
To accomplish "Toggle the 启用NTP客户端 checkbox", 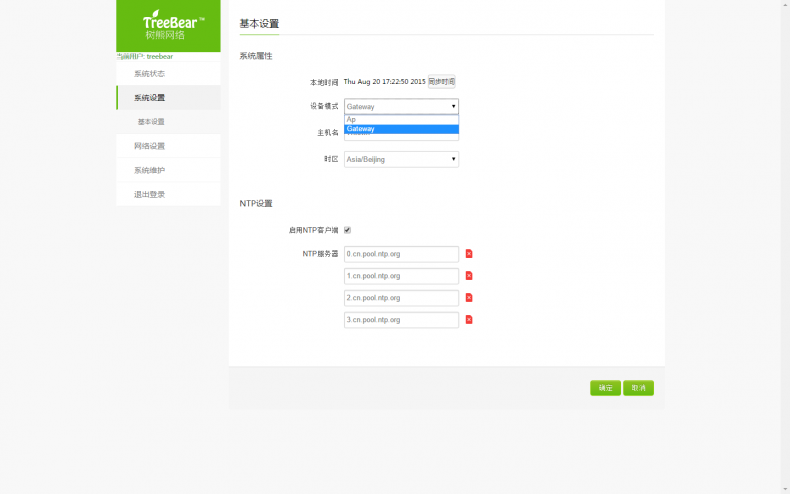I will tap(347, 230).
